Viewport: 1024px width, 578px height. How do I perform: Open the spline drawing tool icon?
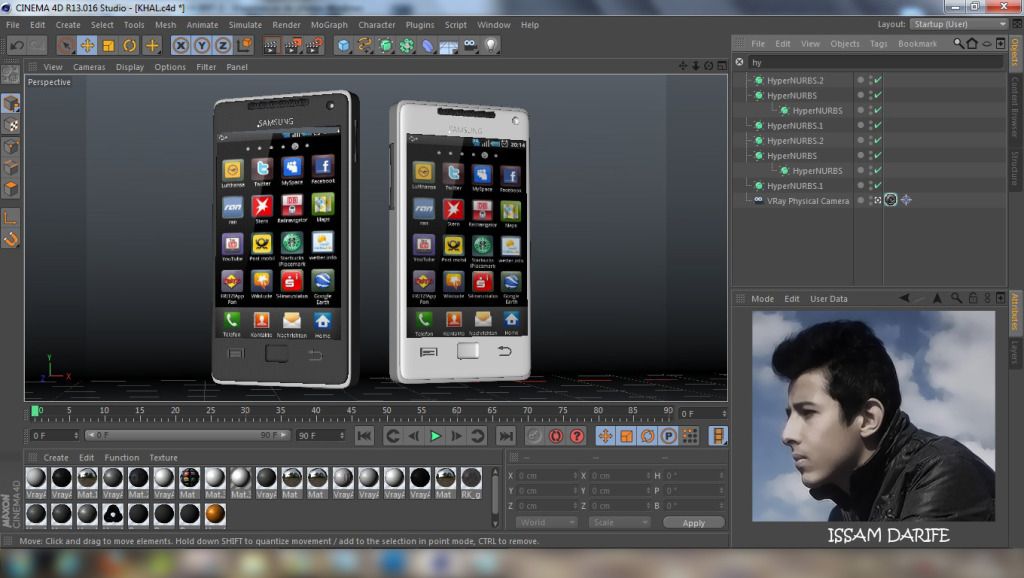tap(364, 45)
